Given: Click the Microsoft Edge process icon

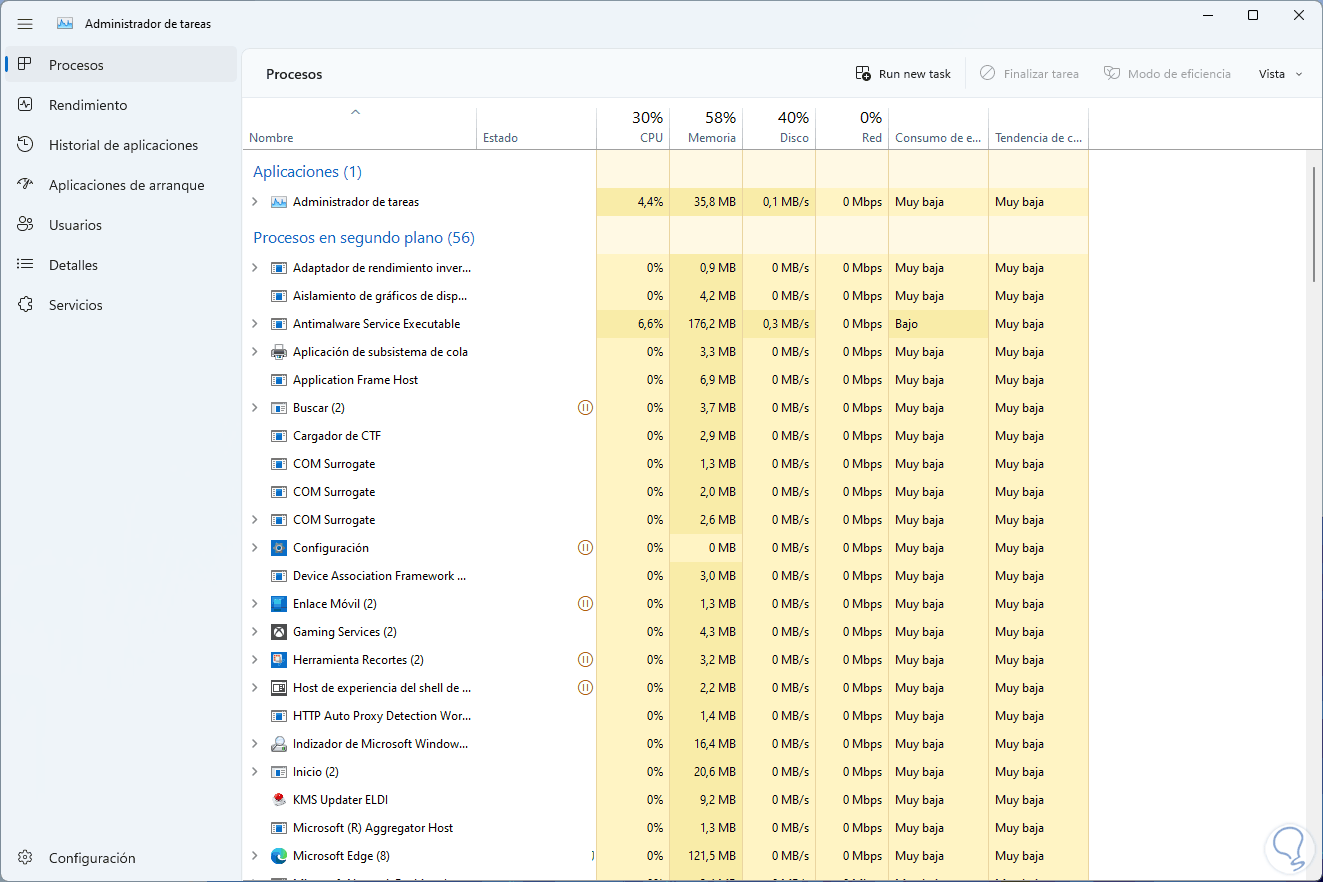Looking at the screenshot, I should pos(279,856).
